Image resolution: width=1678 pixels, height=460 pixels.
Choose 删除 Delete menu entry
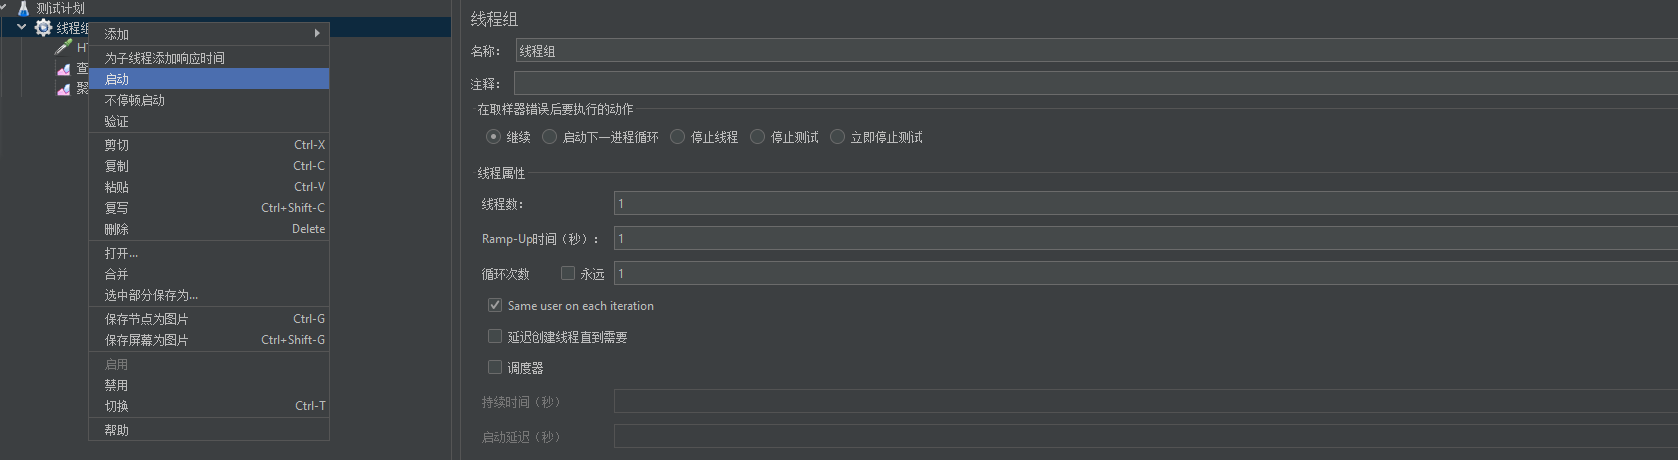209,229
